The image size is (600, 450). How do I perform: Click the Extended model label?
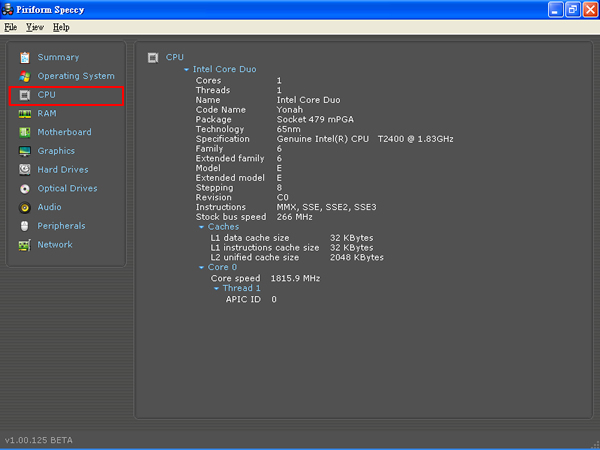230,178
